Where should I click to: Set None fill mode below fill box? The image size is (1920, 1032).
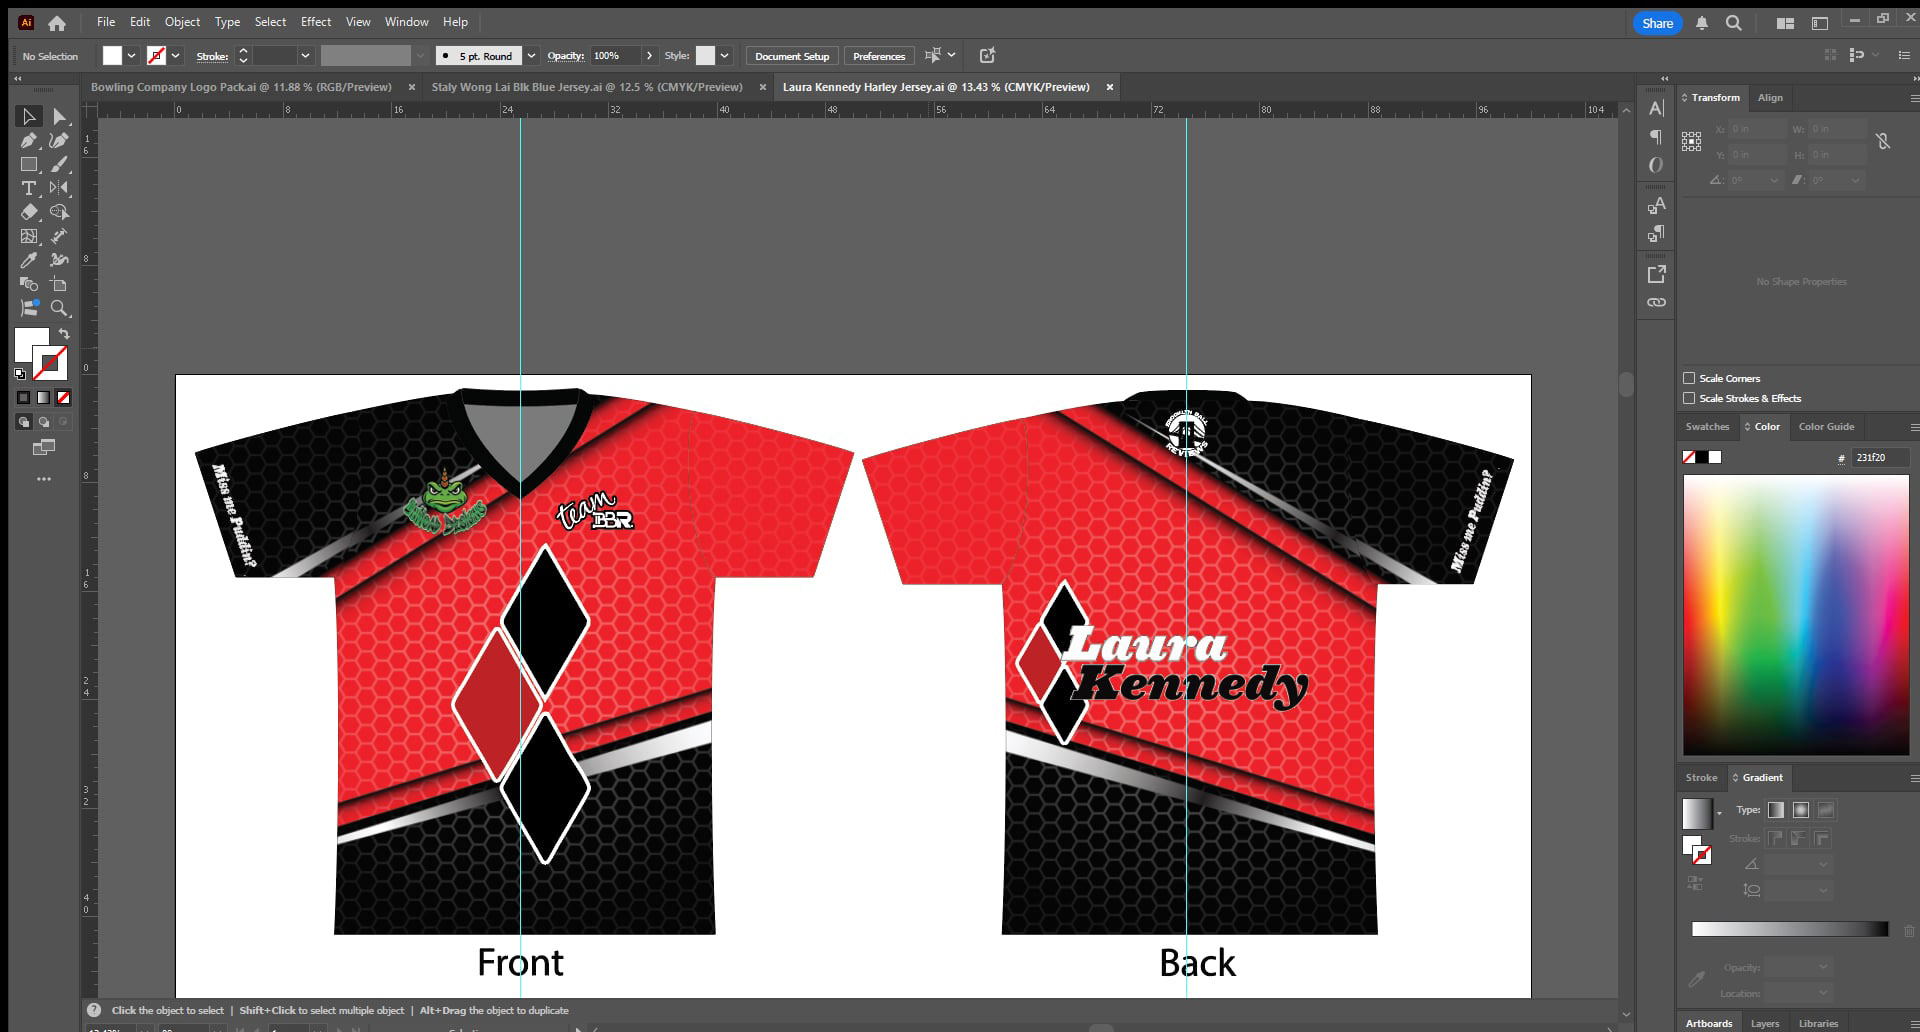click(63, 398)
